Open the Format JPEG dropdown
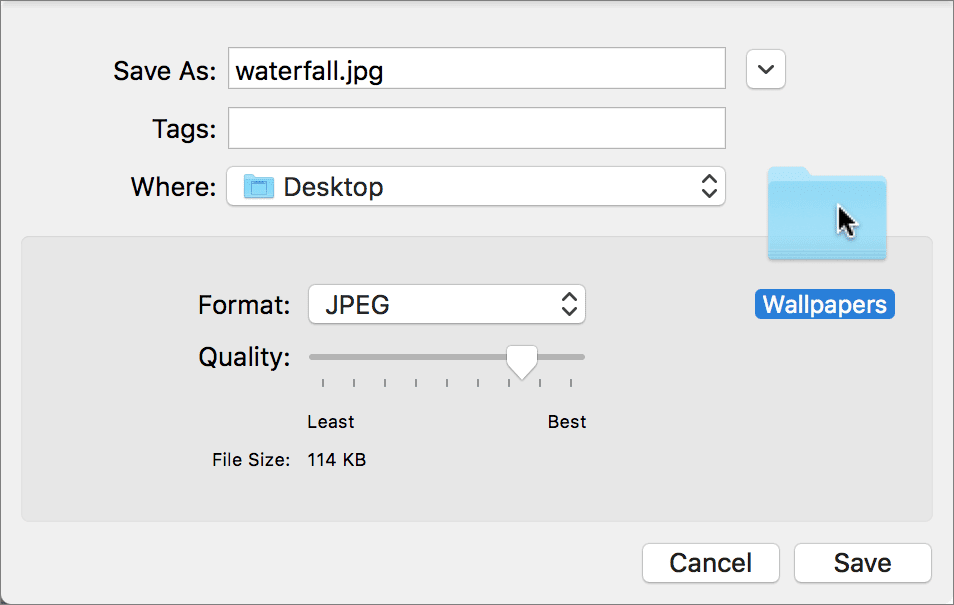 (446, 304)
